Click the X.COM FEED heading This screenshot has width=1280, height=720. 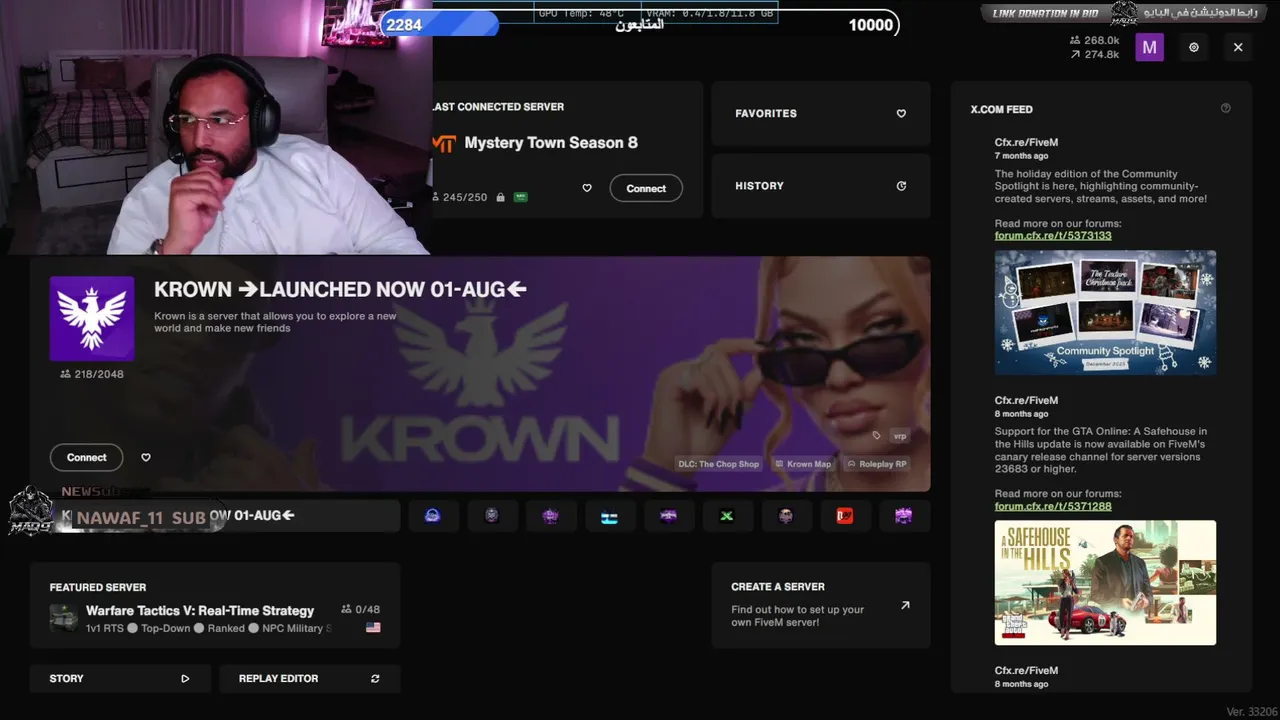click(x=1002, y=109)
